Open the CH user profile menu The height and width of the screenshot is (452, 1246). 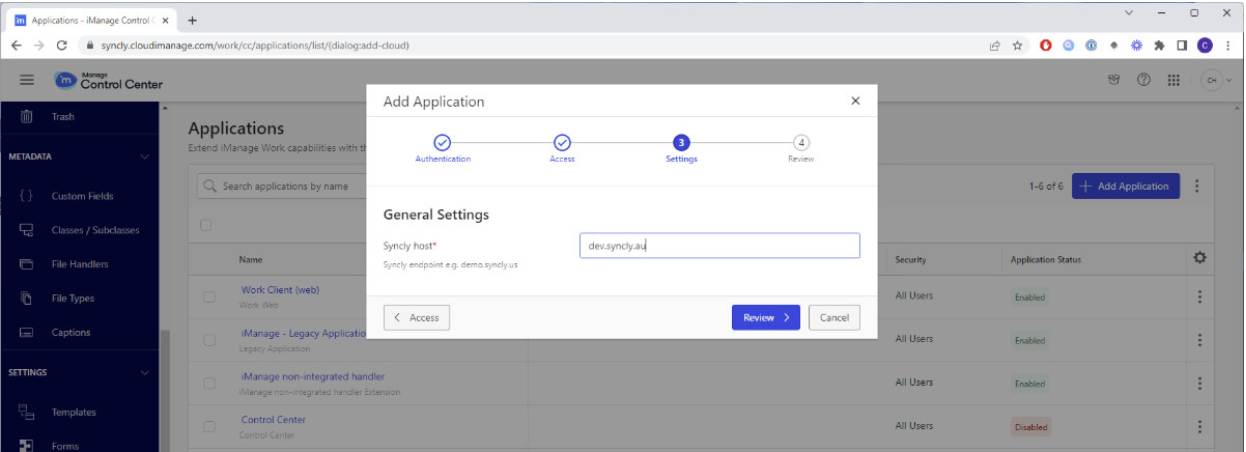(x=1216, y=81)
